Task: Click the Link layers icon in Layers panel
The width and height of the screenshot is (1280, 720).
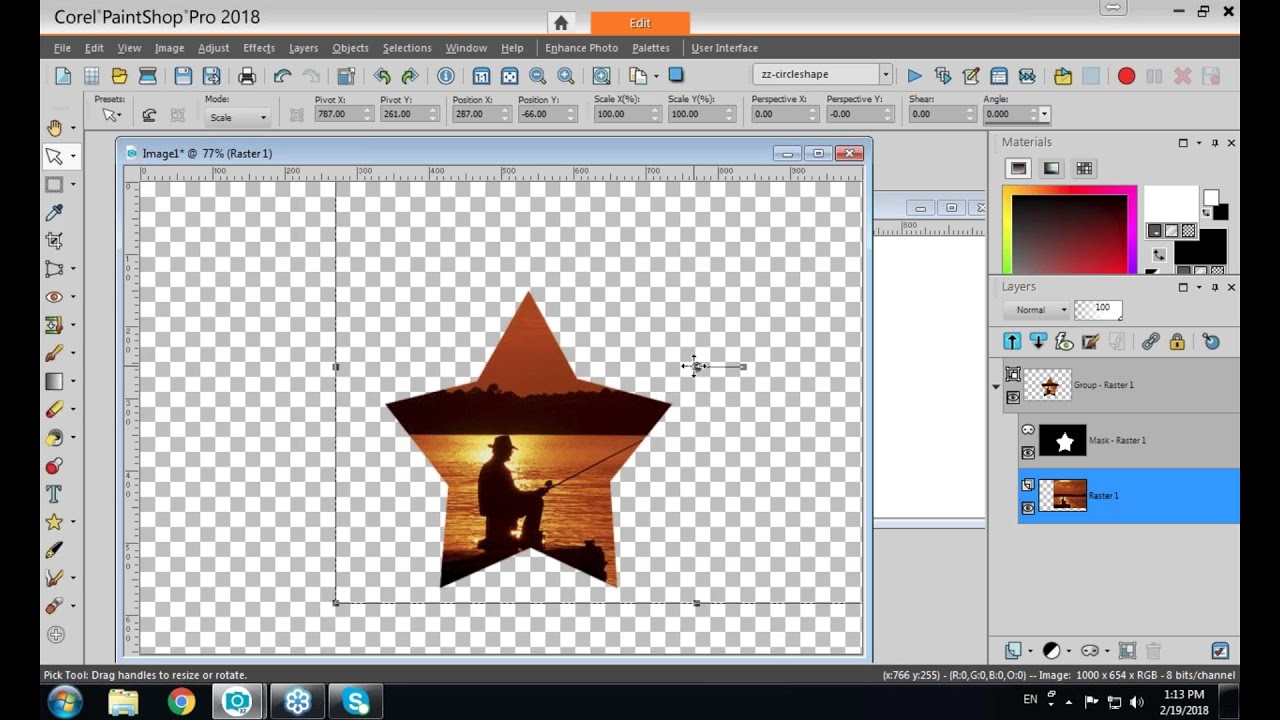Action: [1152, 341]
